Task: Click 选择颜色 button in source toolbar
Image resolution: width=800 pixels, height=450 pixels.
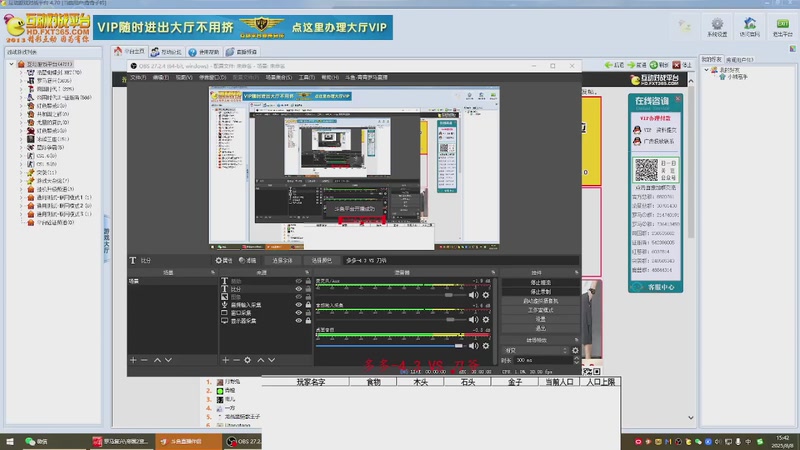Action: 321,260
